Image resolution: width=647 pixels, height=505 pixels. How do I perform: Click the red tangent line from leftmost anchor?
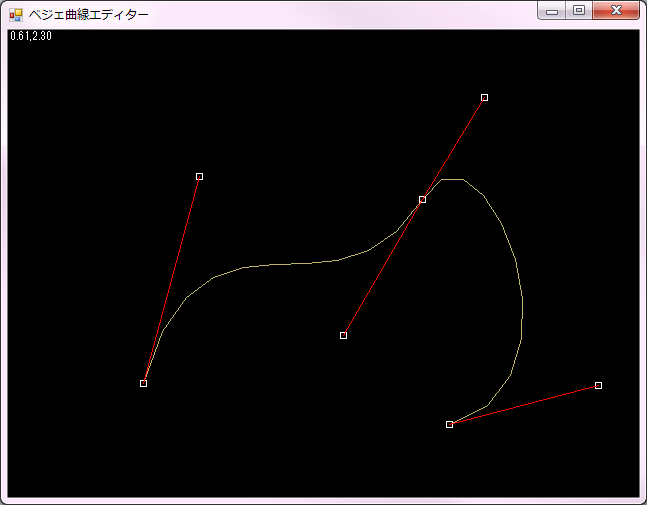click(x=172, y=278)
